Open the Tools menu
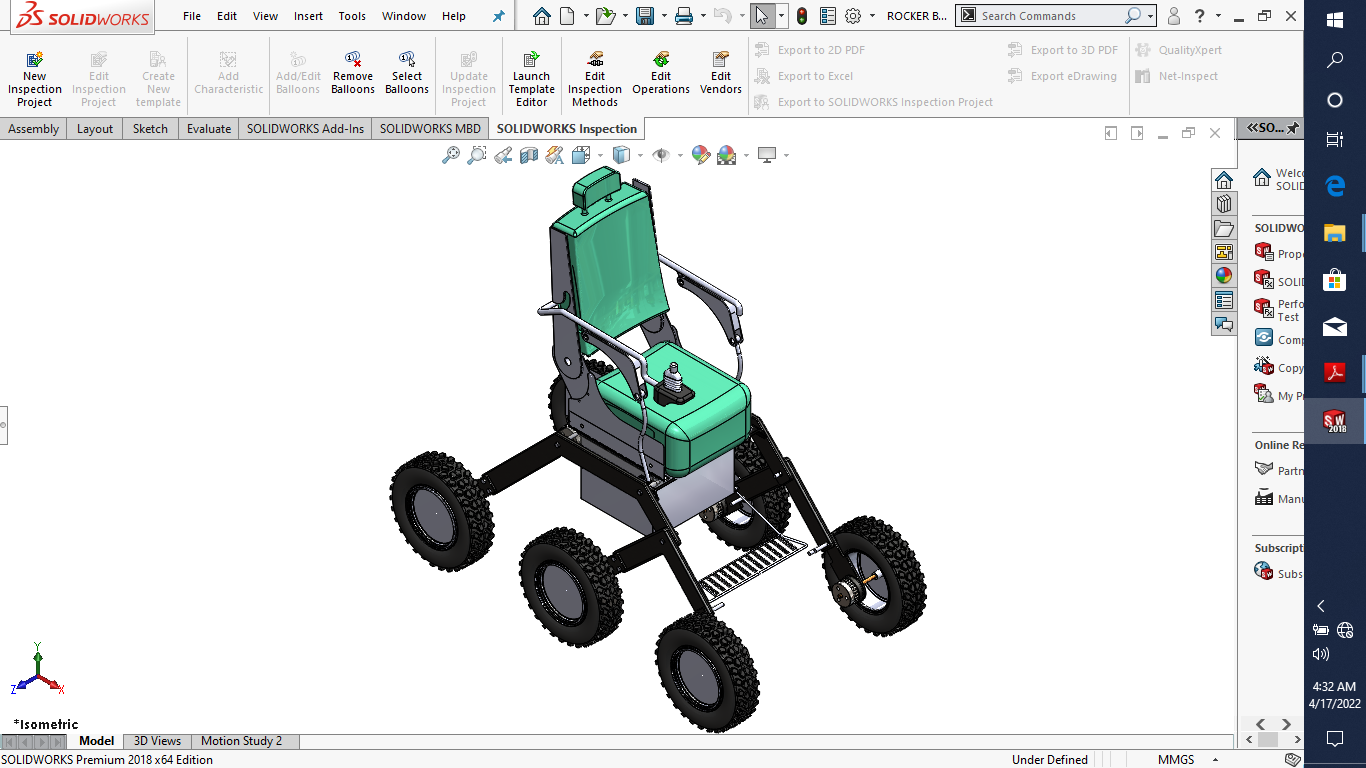The width and height of the screenshot is (1366, 768). 352,16
